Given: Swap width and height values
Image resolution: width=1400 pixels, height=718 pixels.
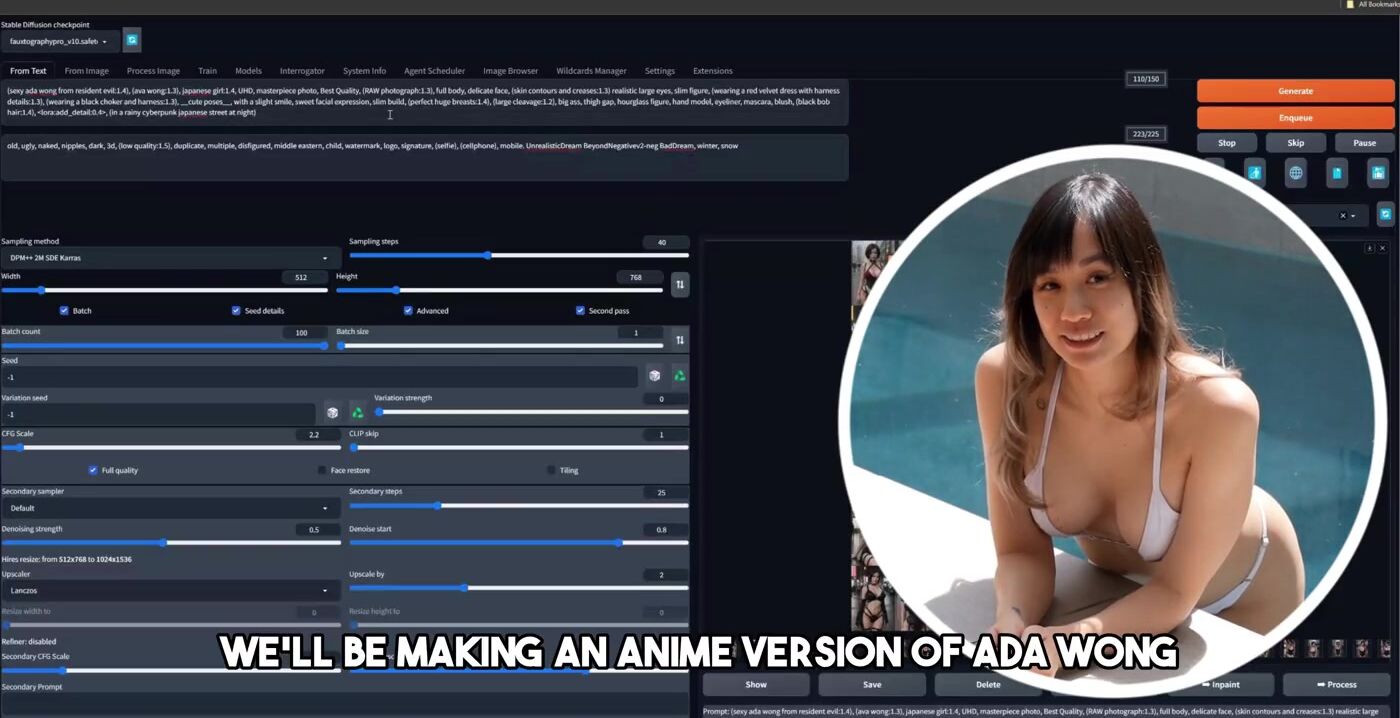Looking at the screenshot, I should point(680,285).
